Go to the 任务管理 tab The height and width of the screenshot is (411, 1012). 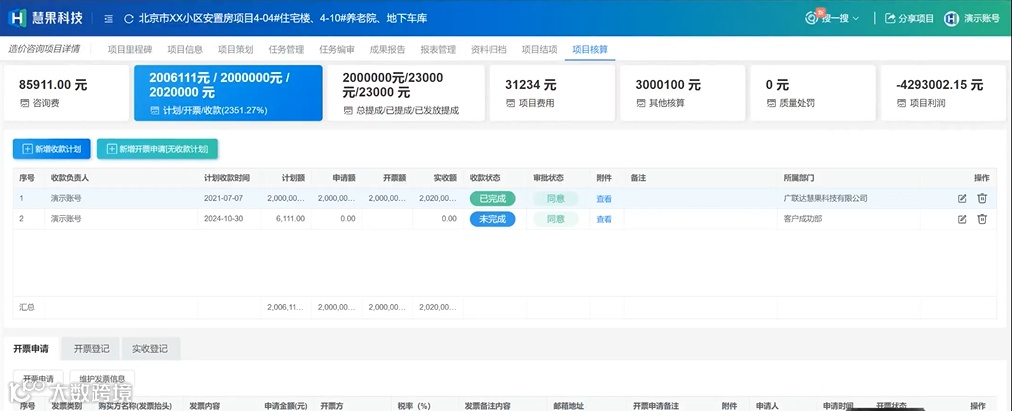[x=286, y=49]
